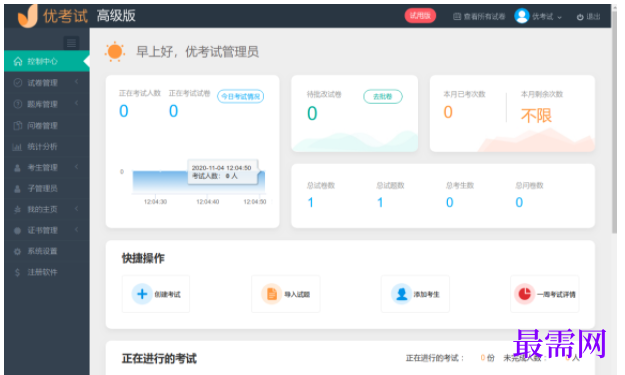
Task: Click the red pie chart icon
Action: pyautogui.click(x=525, y=294)
